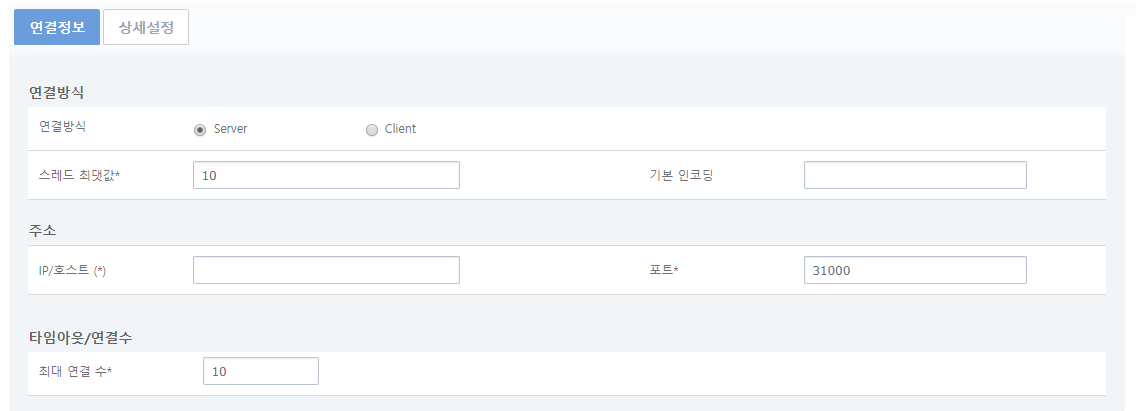Viewport: 1136px width, 411px height.
Task: Click the 포트* field label
Action: (x=664, y=271)
